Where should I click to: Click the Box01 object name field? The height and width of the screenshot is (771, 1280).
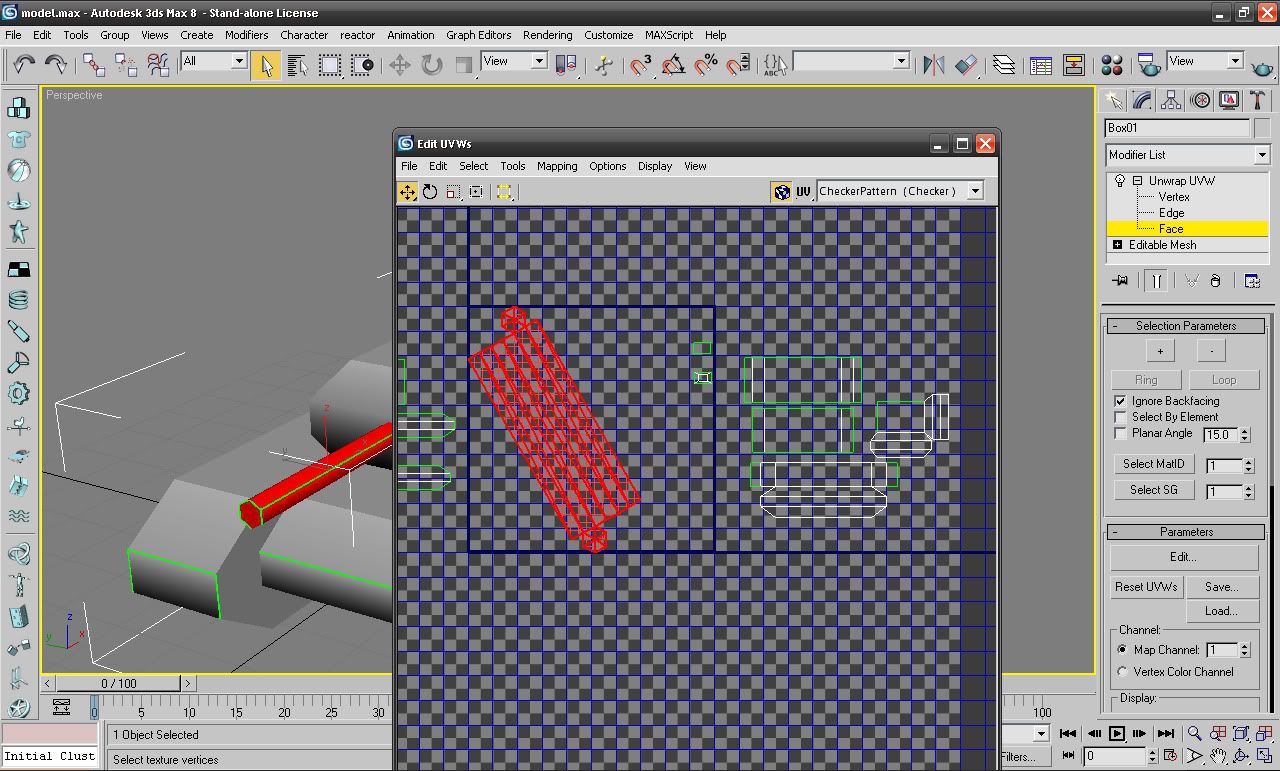(x=1177, y=128)
